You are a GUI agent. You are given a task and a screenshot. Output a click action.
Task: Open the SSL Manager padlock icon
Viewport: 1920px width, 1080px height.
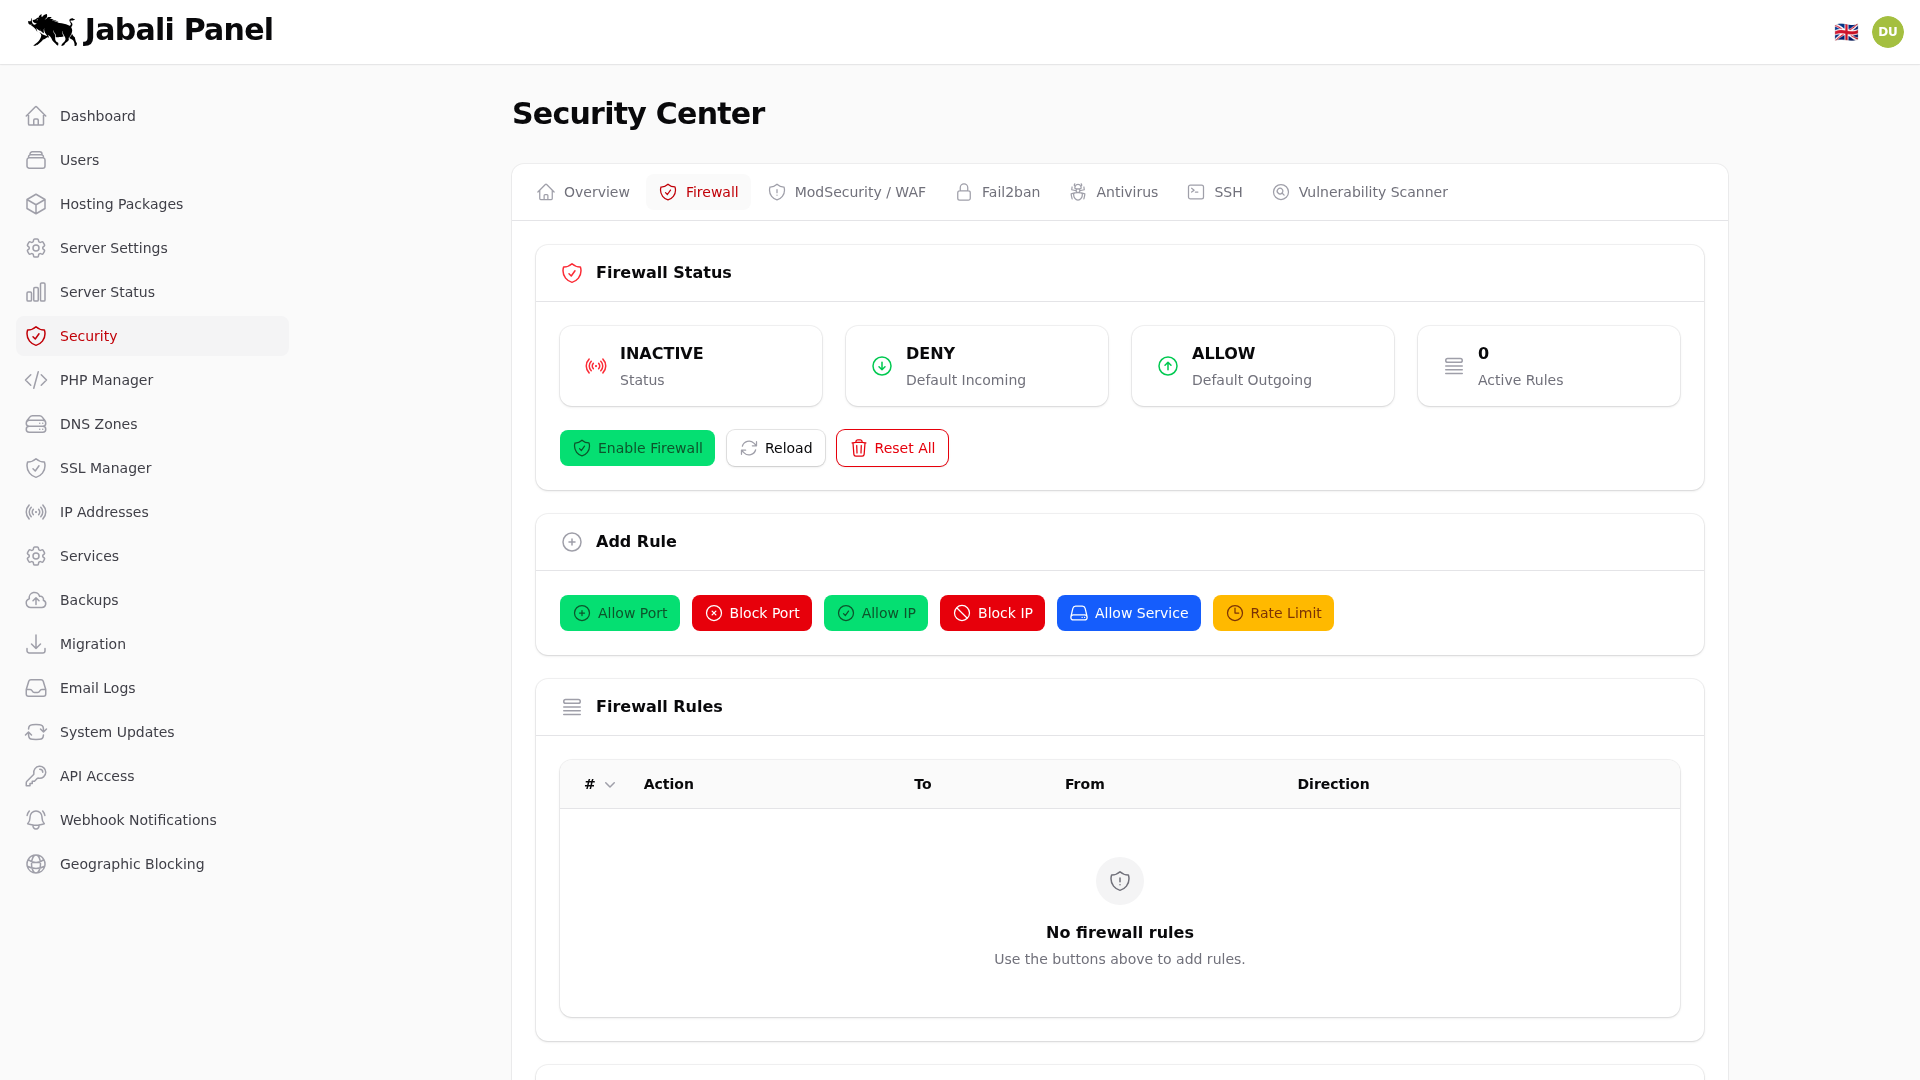pos(36,468)
